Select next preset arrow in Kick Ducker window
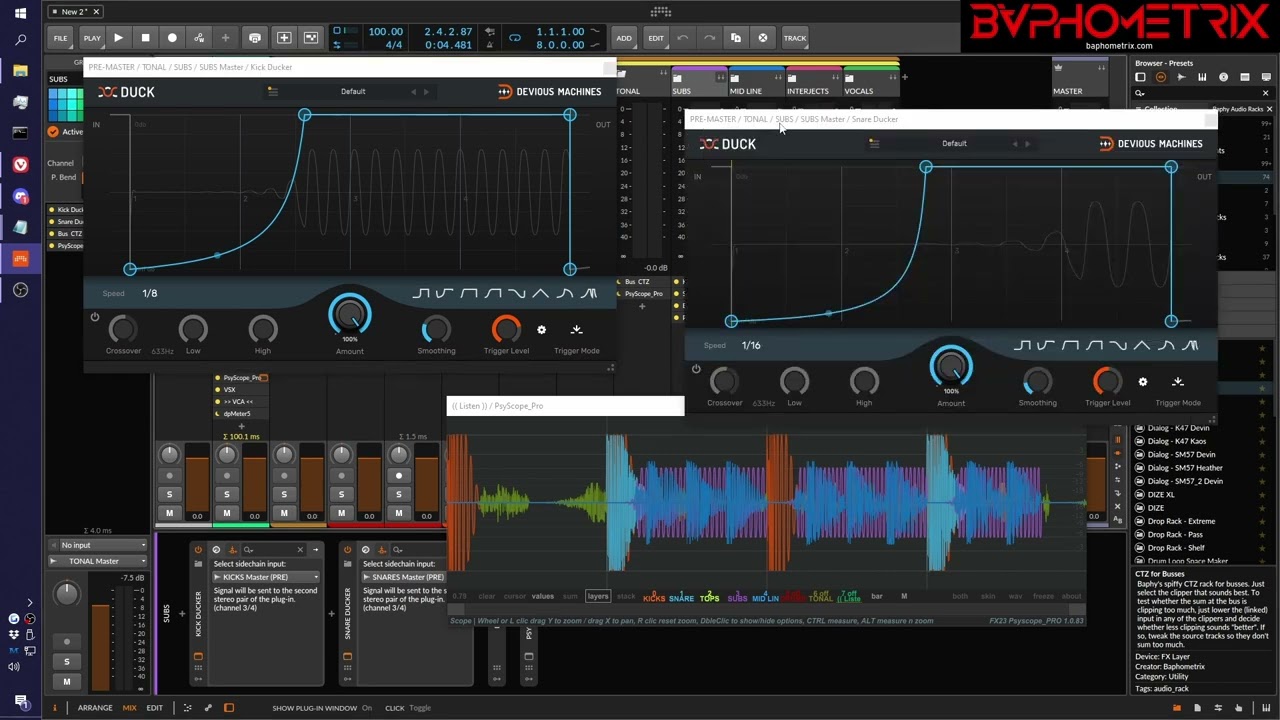Screen dimensions: 1280x720 point(426,92)
